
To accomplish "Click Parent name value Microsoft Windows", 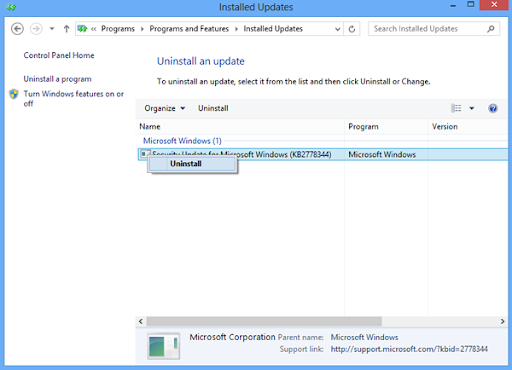I will pos(364,337).
